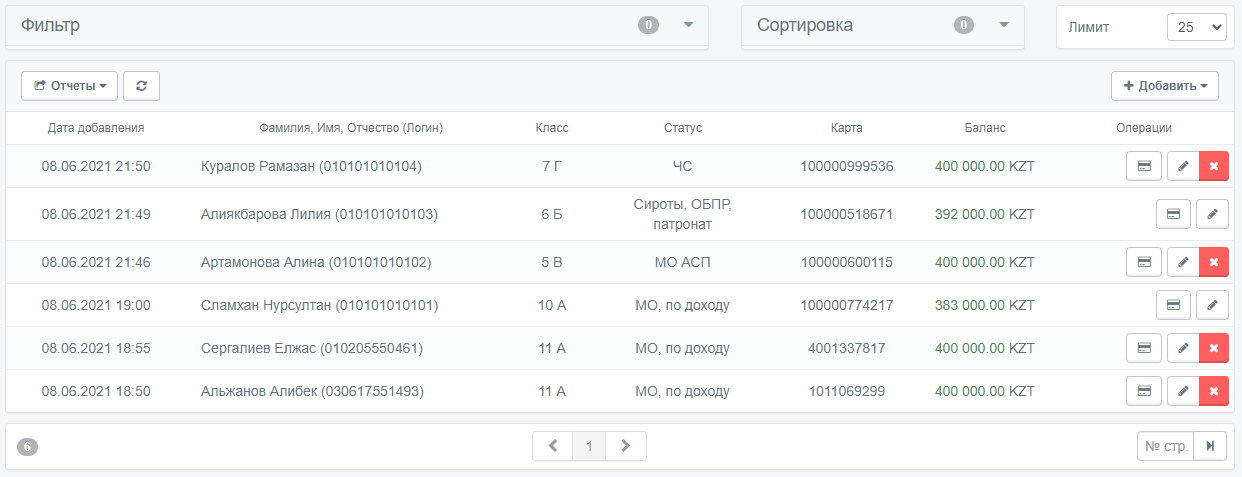Click date 08.06.2021 18:50

point(96,391)
